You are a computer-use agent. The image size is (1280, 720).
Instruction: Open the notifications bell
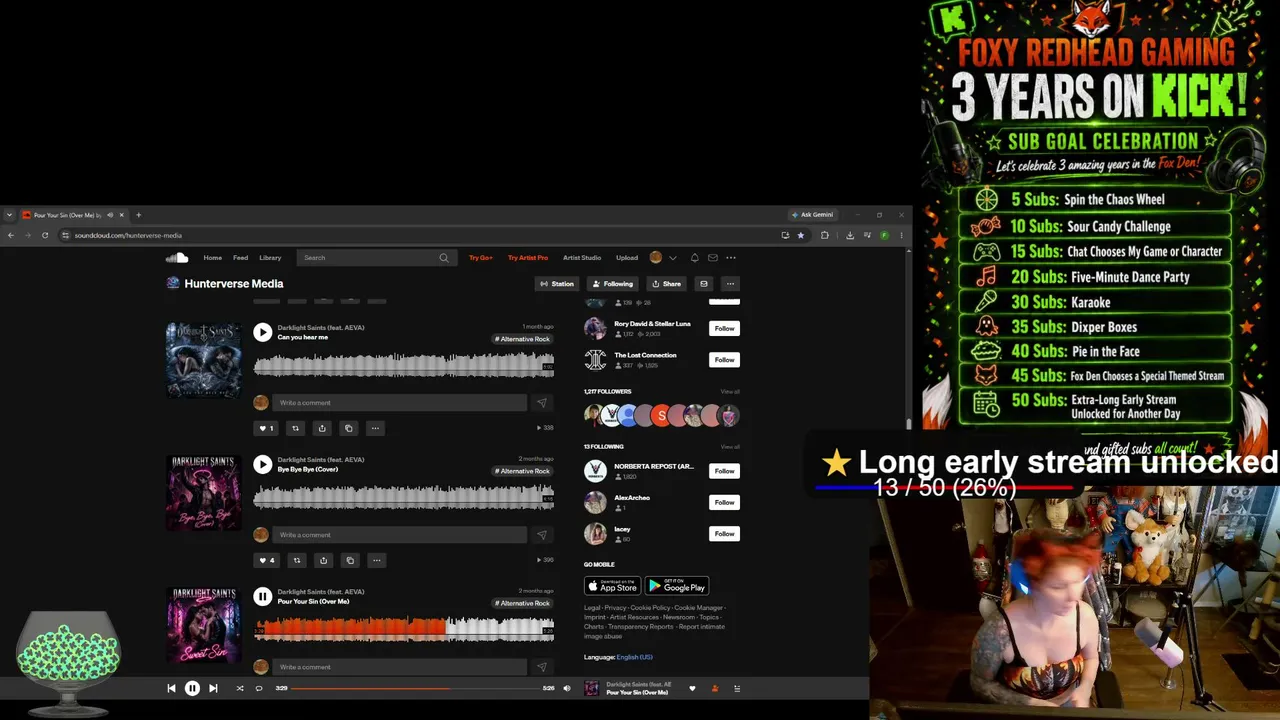click(695, 258)
